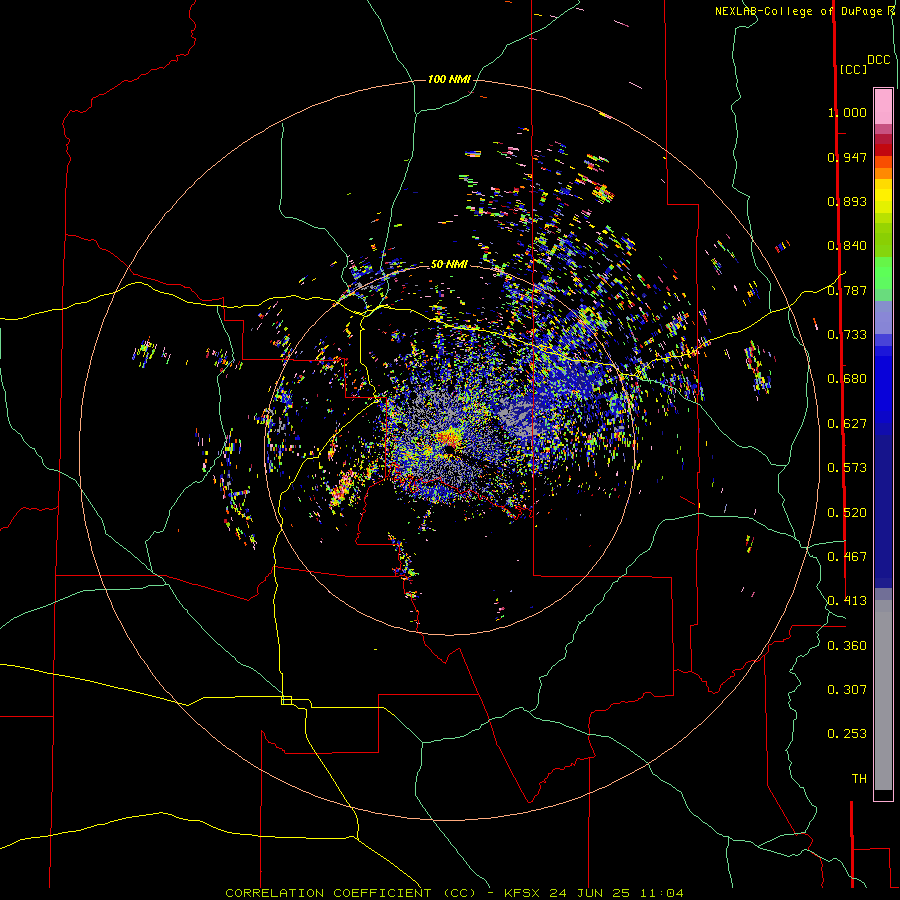
Task: Select the 0.627 scale value
Action: (847, 424)
